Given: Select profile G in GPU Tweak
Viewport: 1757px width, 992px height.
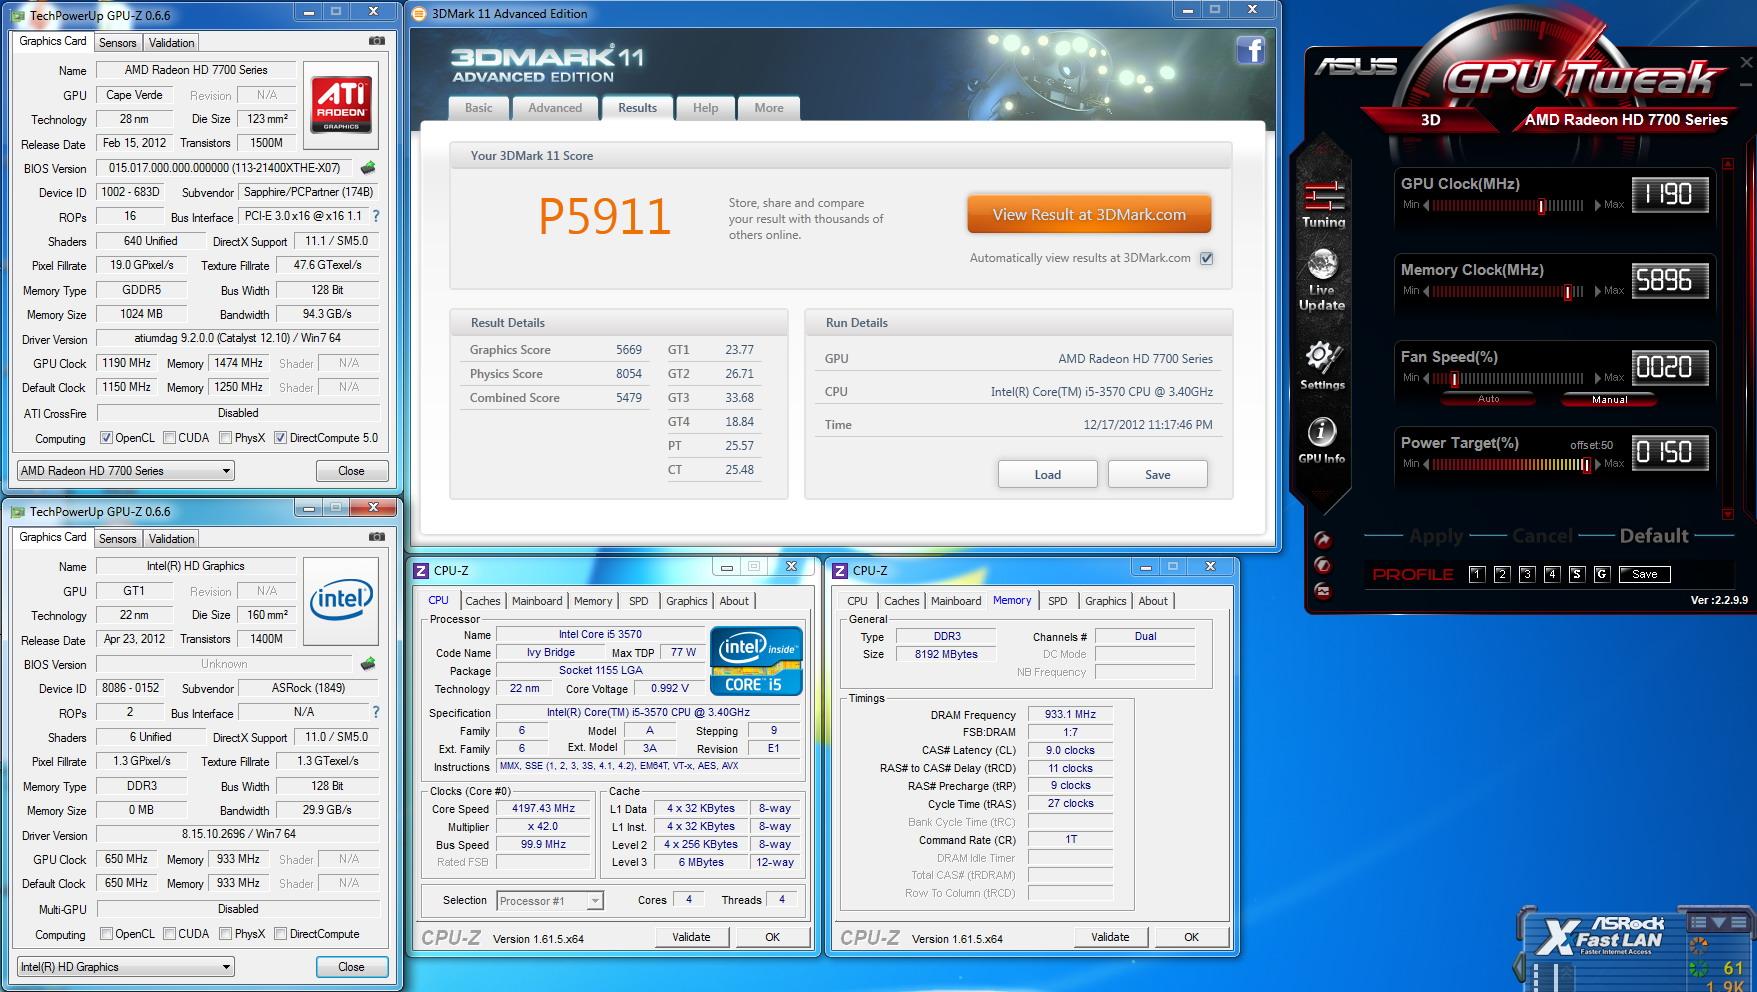Looking at the screenshot, I should (1601, 574).
